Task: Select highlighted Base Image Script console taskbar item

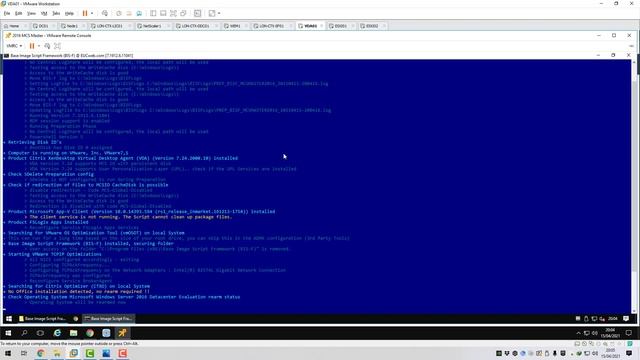Action: pyautogui.click(x=108, y=318)
